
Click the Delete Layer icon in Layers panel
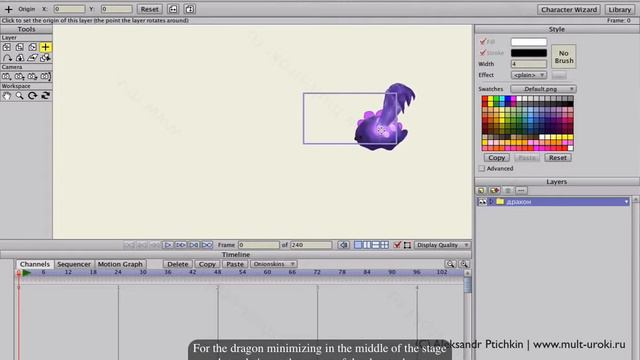pos(508,191)
